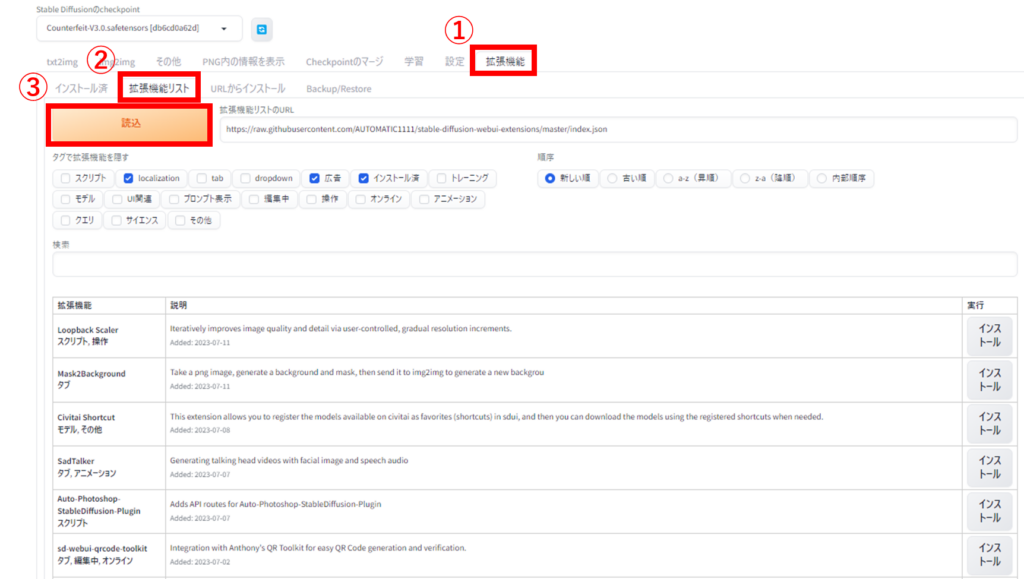Image resolution: width=1024 pixels, height=579 pixels.
Task: Install the SadTalker extension
Action: click(x=988, y=467)
